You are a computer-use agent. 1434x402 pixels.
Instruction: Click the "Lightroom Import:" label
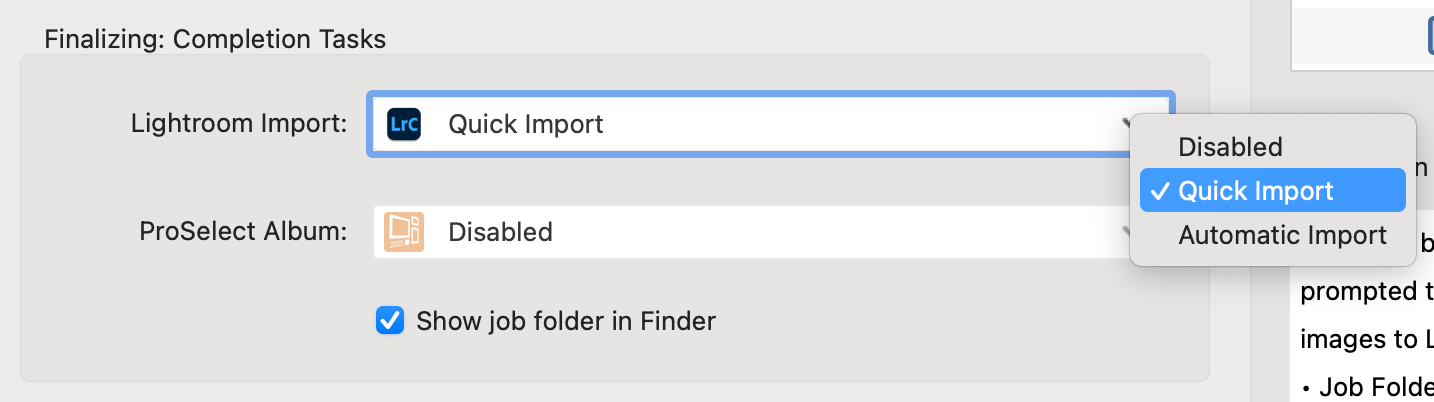point(239,125)
